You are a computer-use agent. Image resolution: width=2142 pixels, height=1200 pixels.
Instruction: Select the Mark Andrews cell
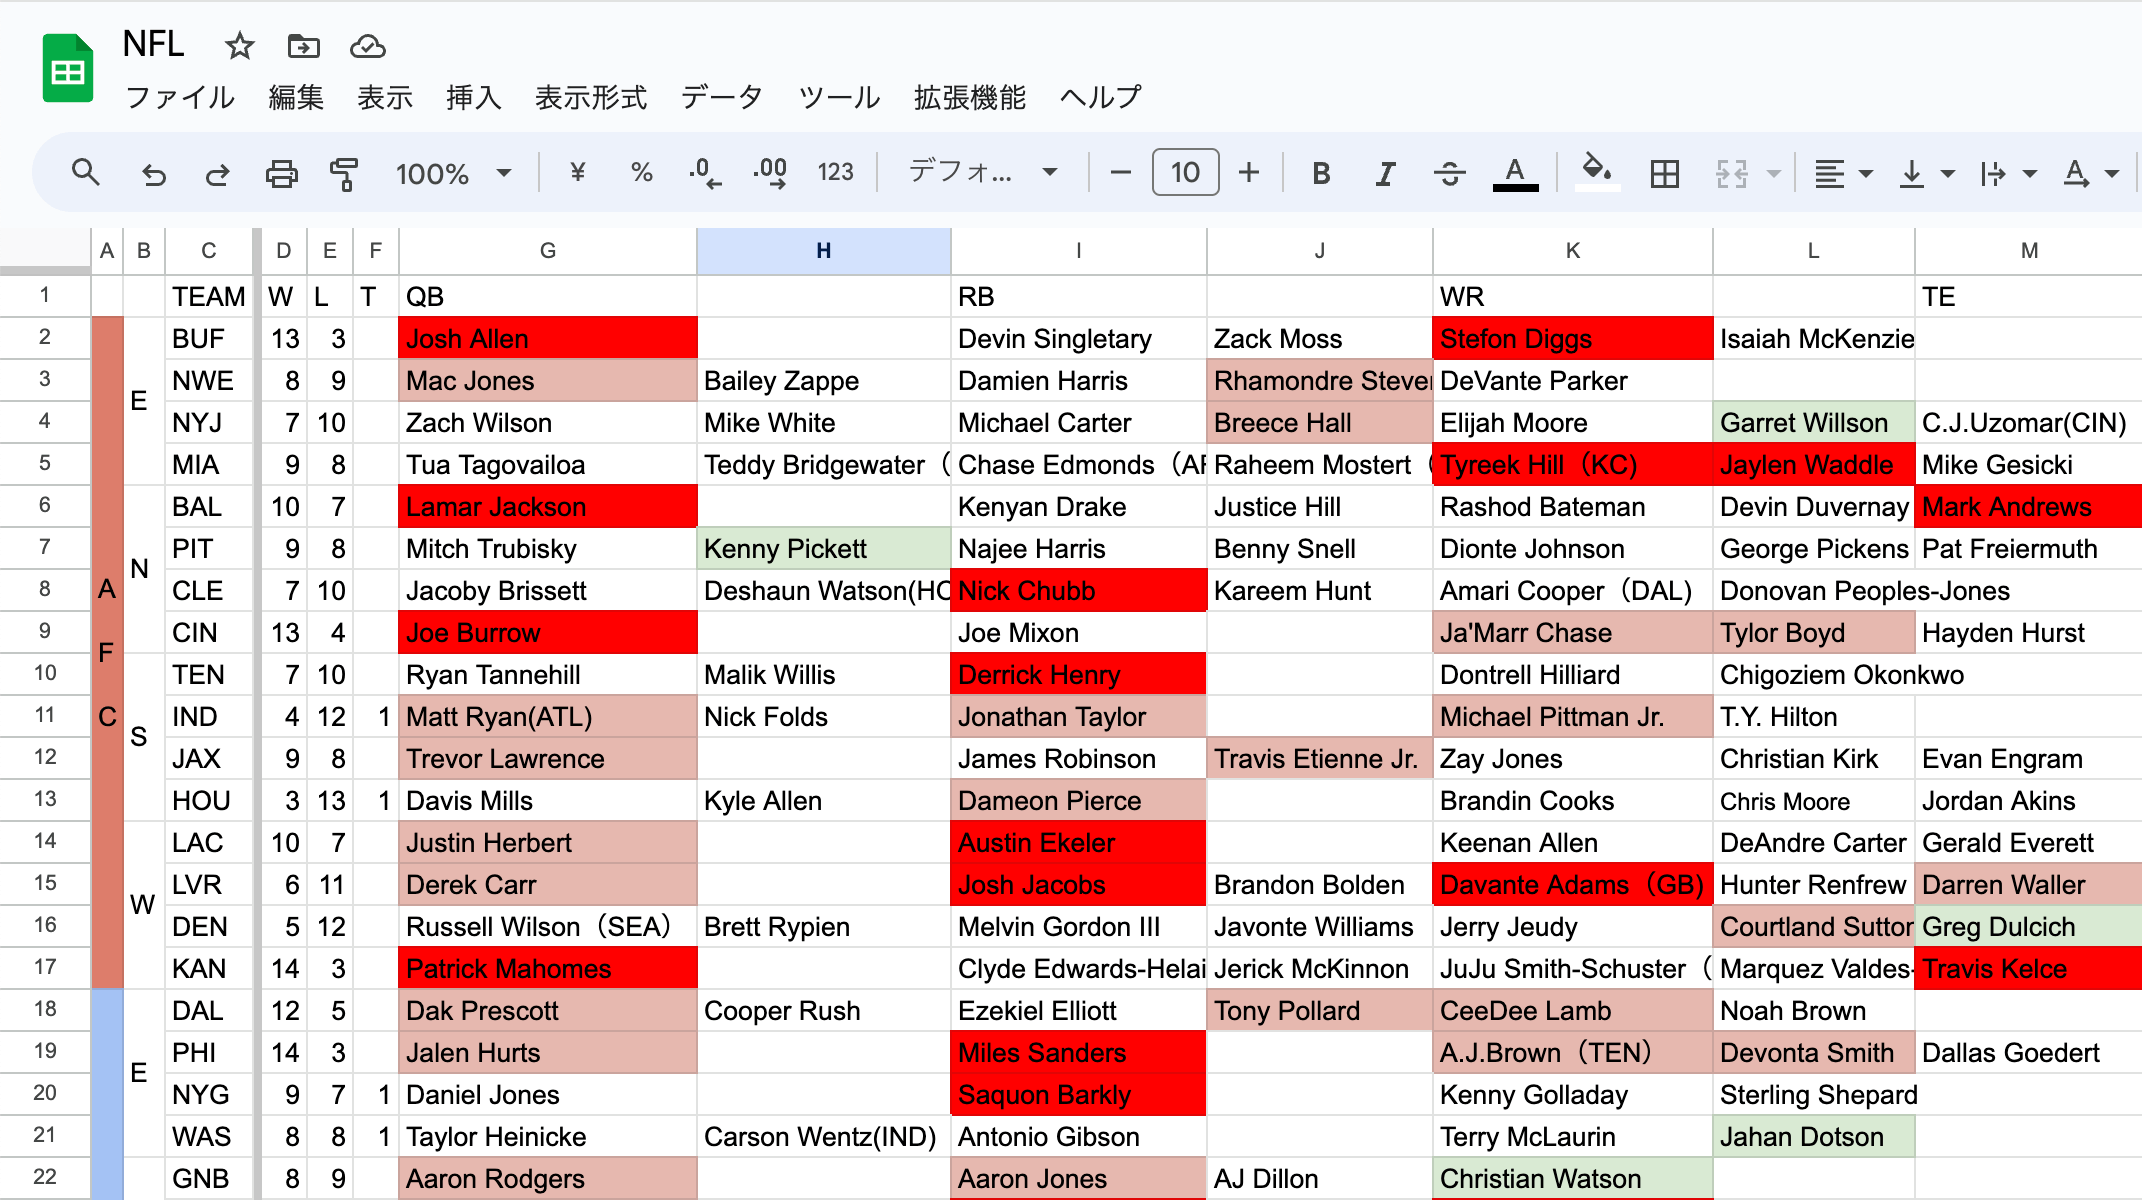(x=2027, y=507)
